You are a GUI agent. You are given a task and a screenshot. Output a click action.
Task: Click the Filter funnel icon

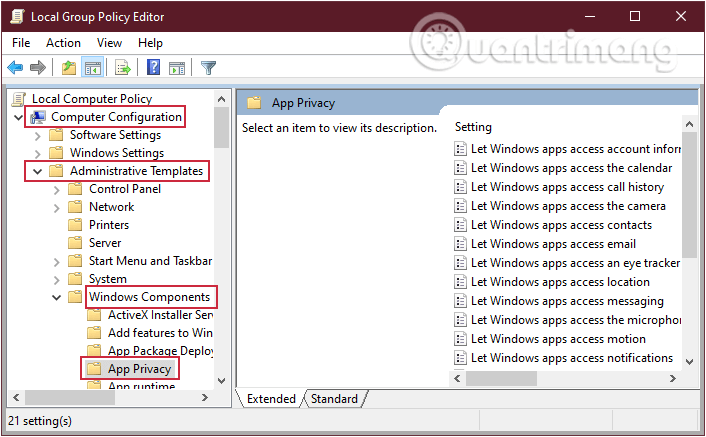click(x=208, y=68)
